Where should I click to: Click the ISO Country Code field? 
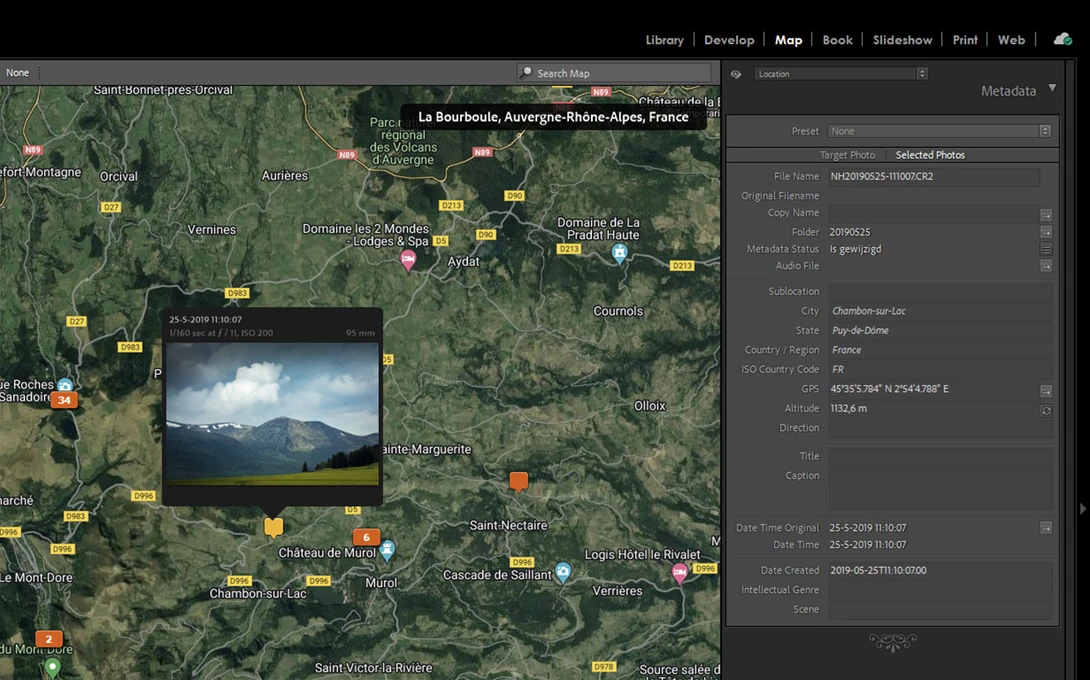[940, 369]
